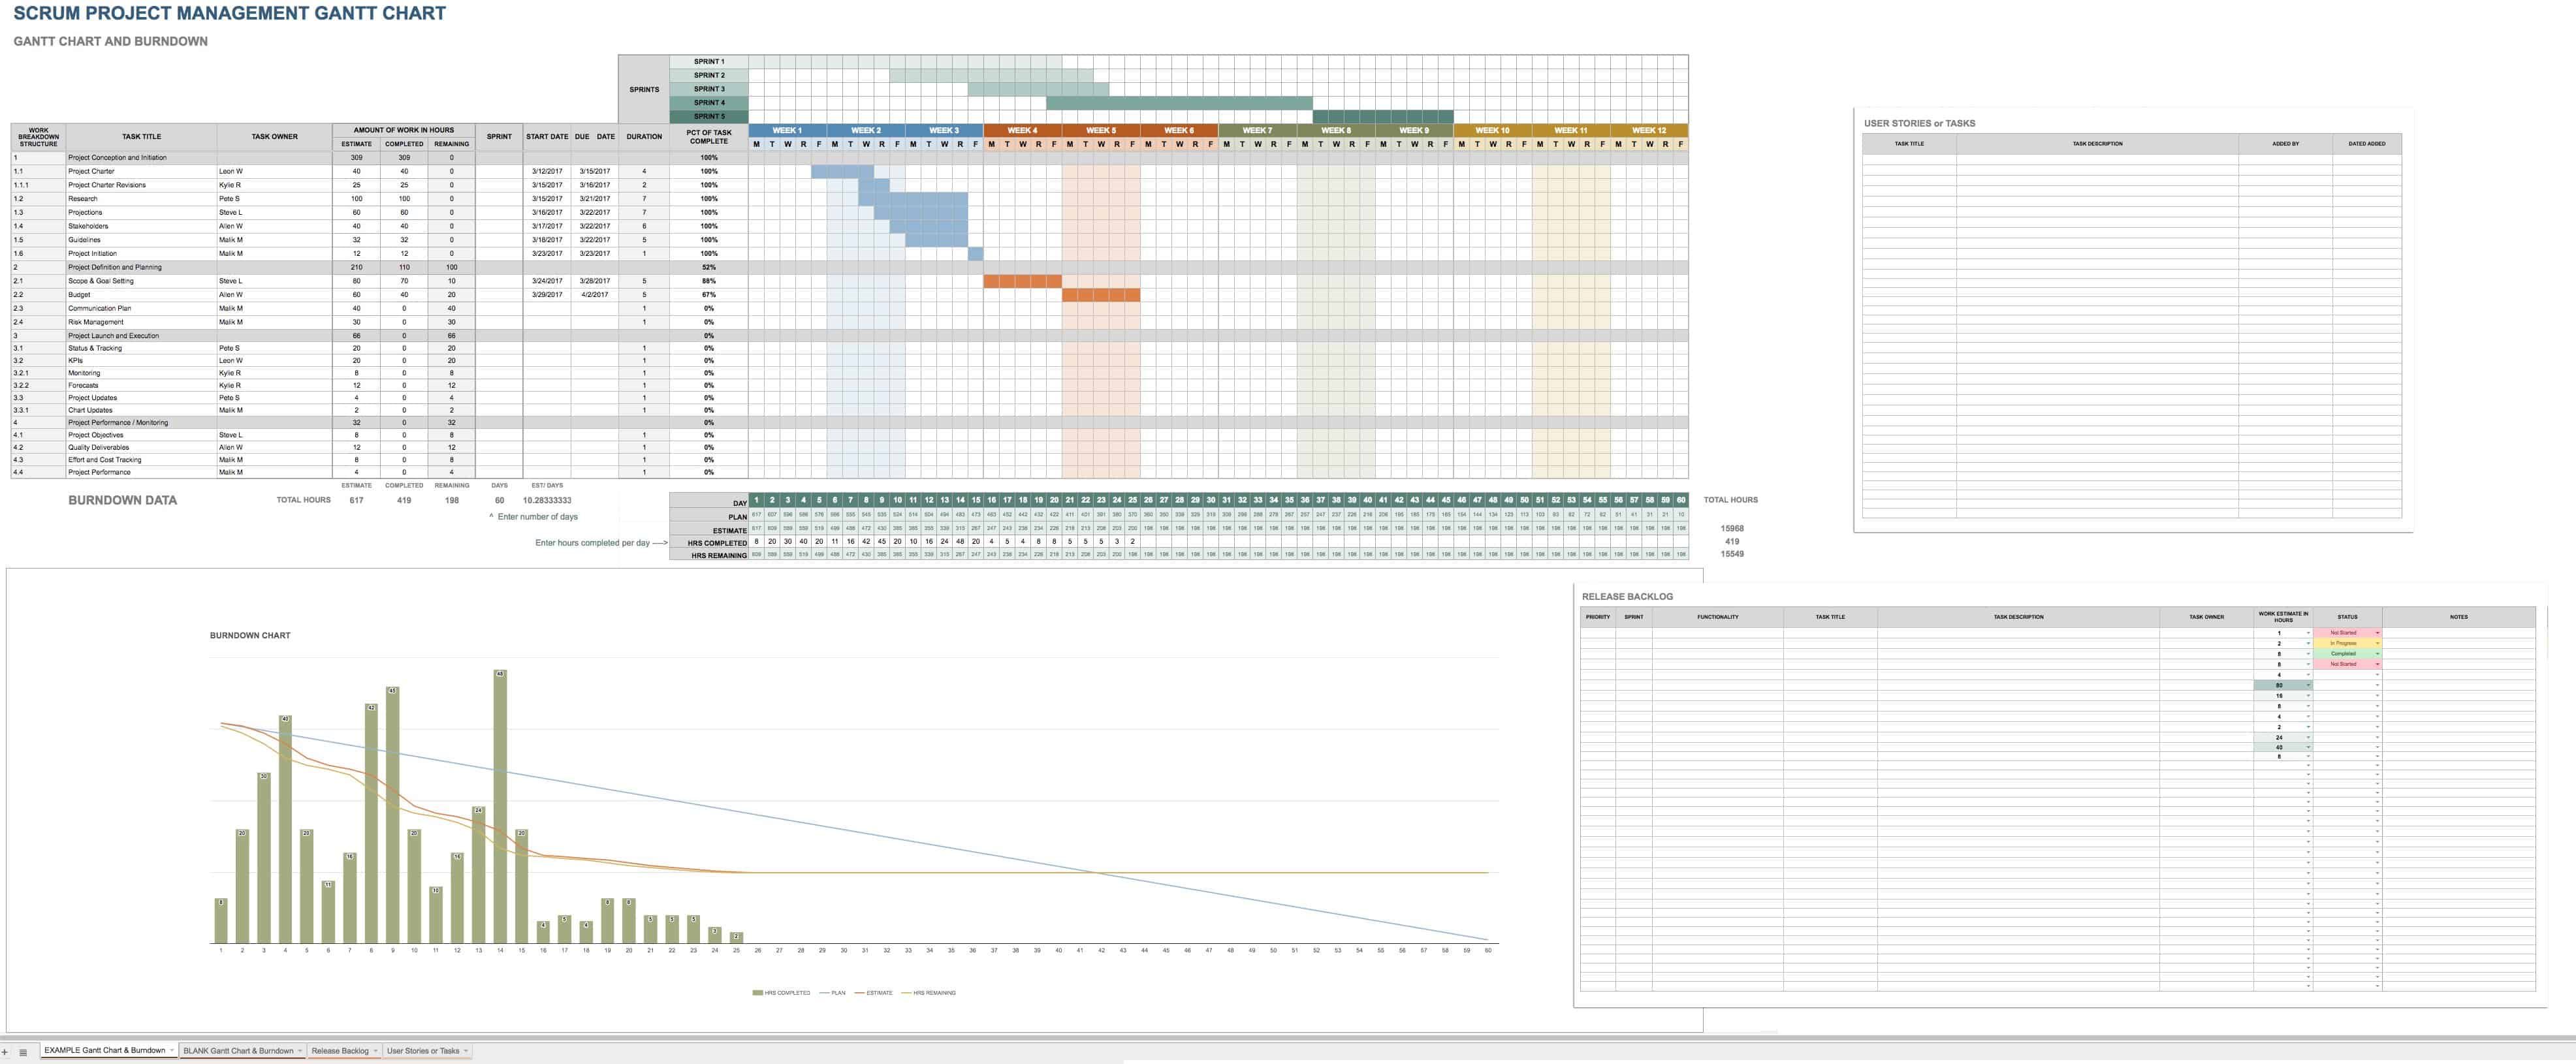Click the days input cell showing 60
The width and height of the screenshot is (2576, 1064).
(499, 500)
